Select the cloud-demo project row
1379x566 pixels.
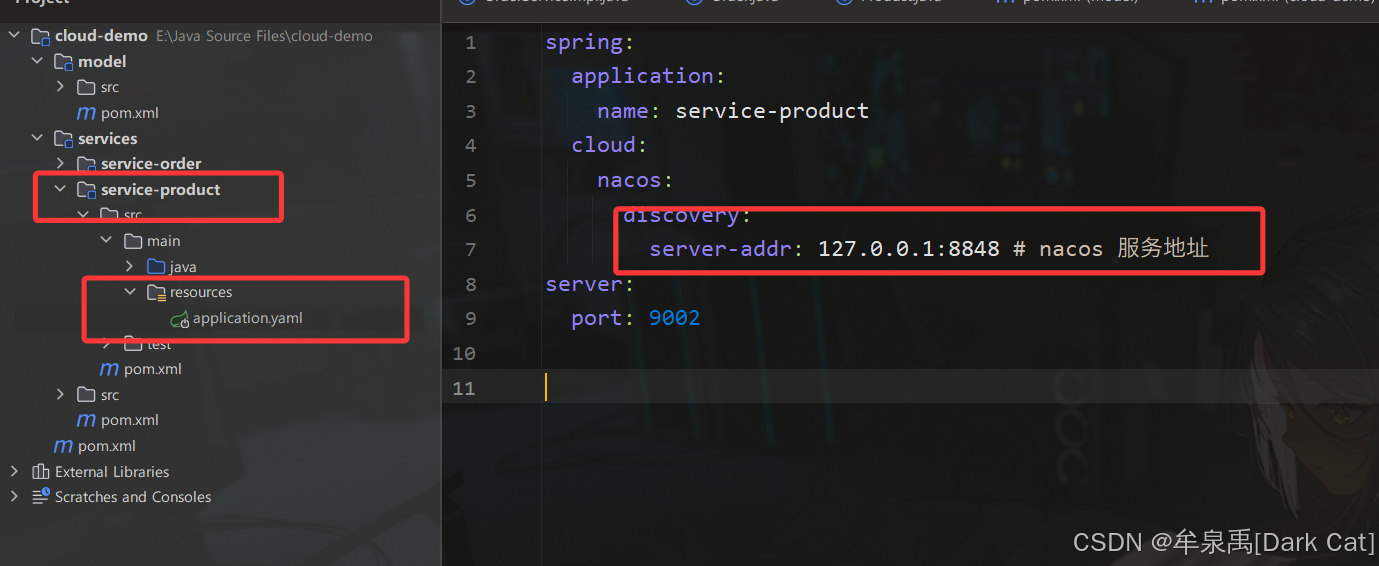tap(220, 36)
